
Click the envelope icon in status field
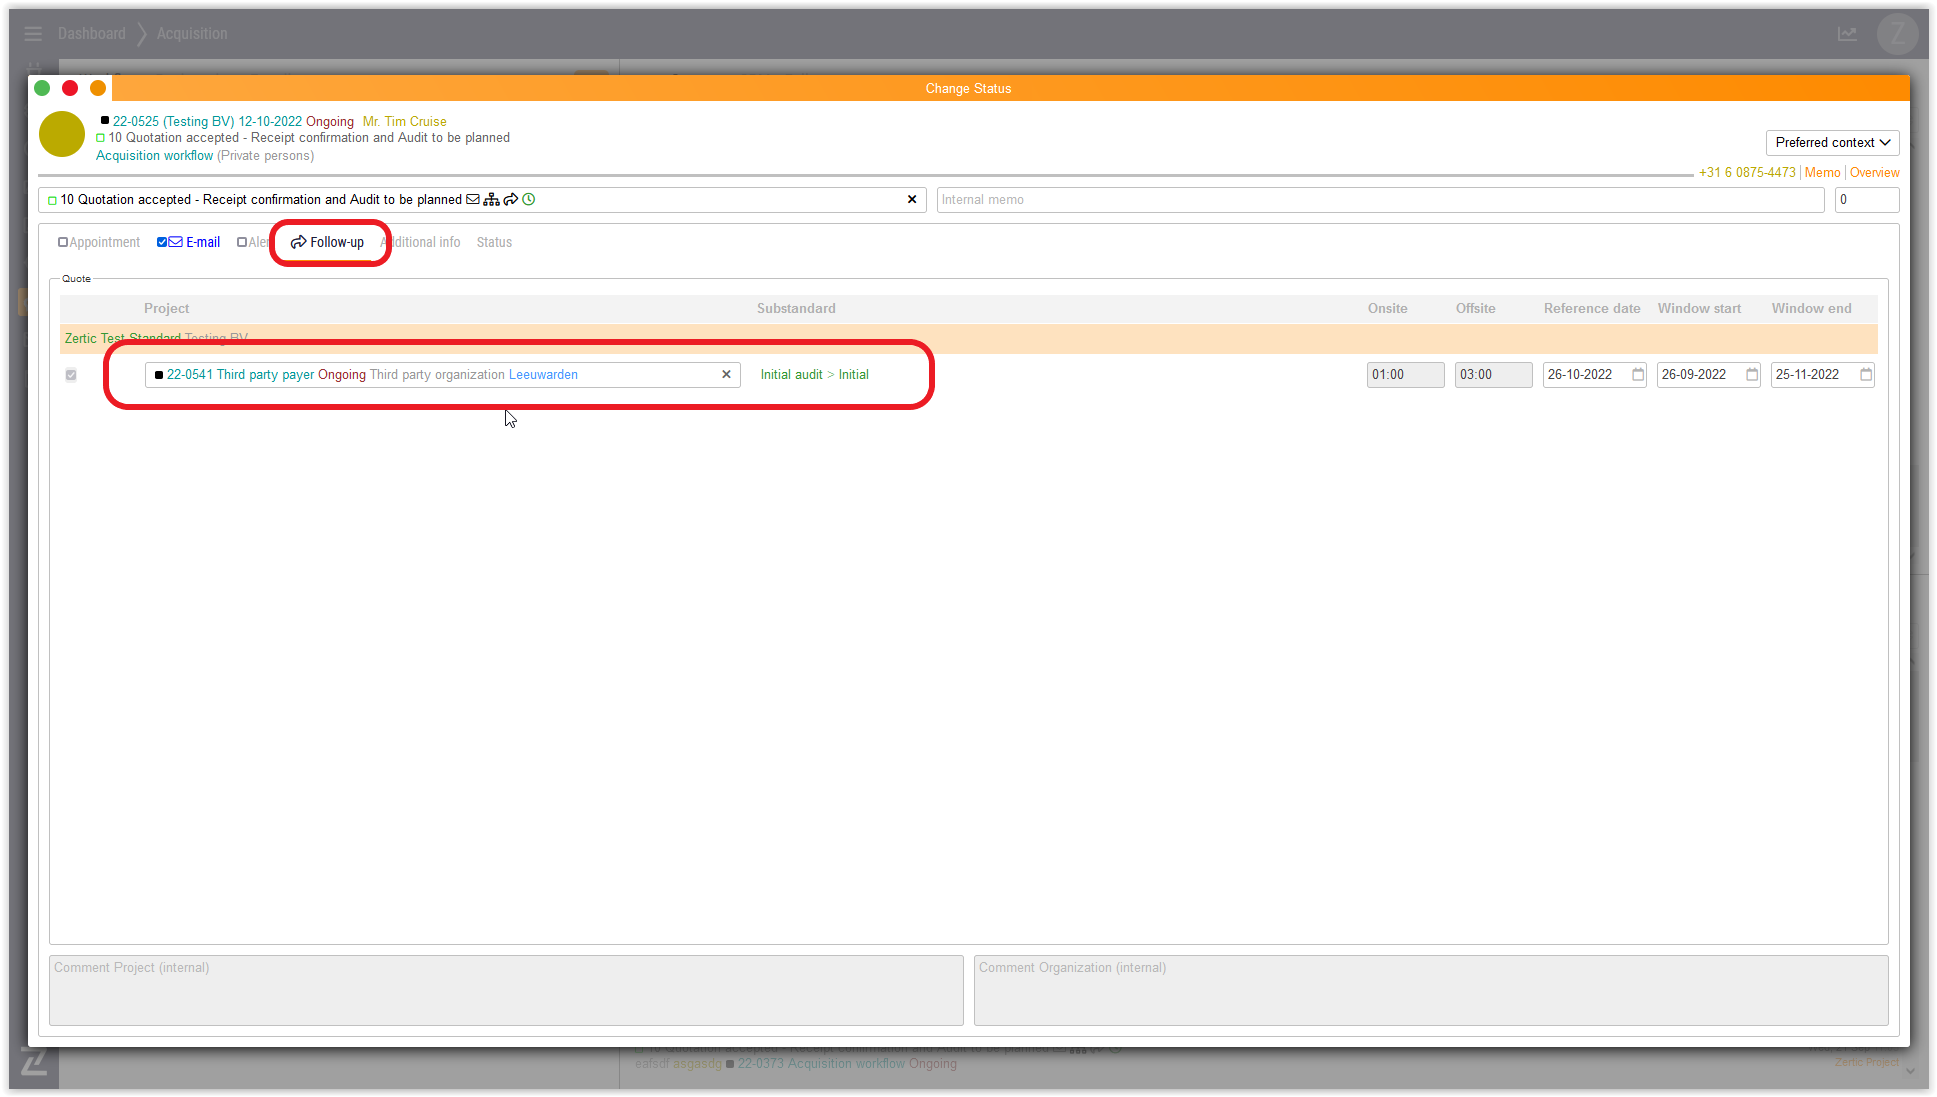[x=473, y=199]
